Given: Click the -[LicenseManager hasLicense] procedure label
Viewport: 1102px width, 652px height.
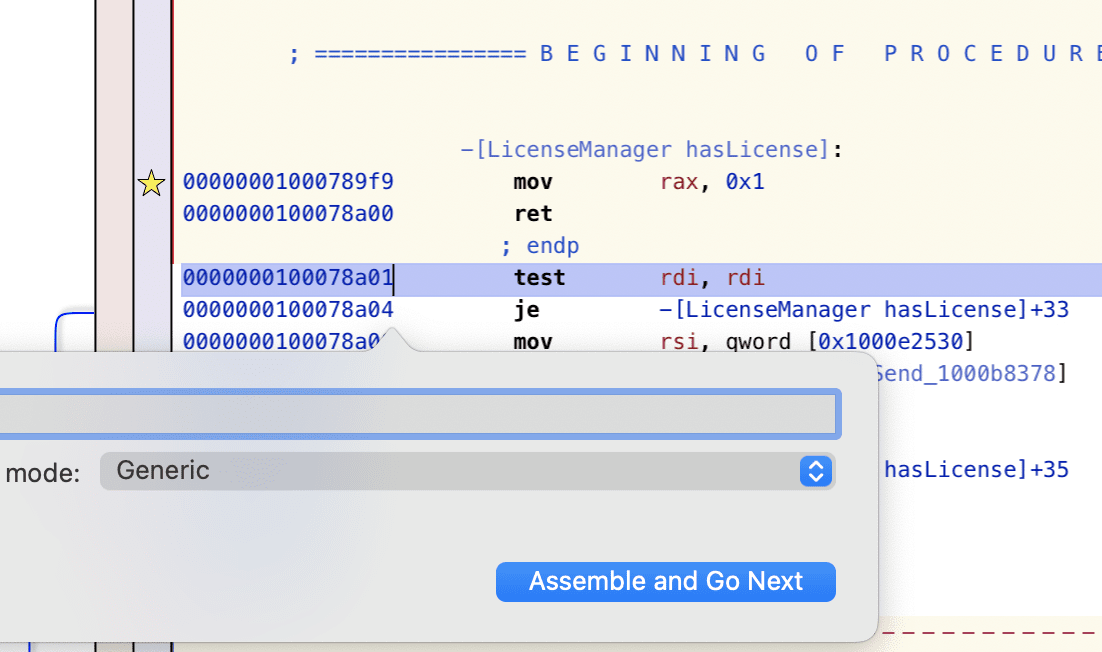Looking at the screenshot, I should pyautogui.click(x=645, y=150).
